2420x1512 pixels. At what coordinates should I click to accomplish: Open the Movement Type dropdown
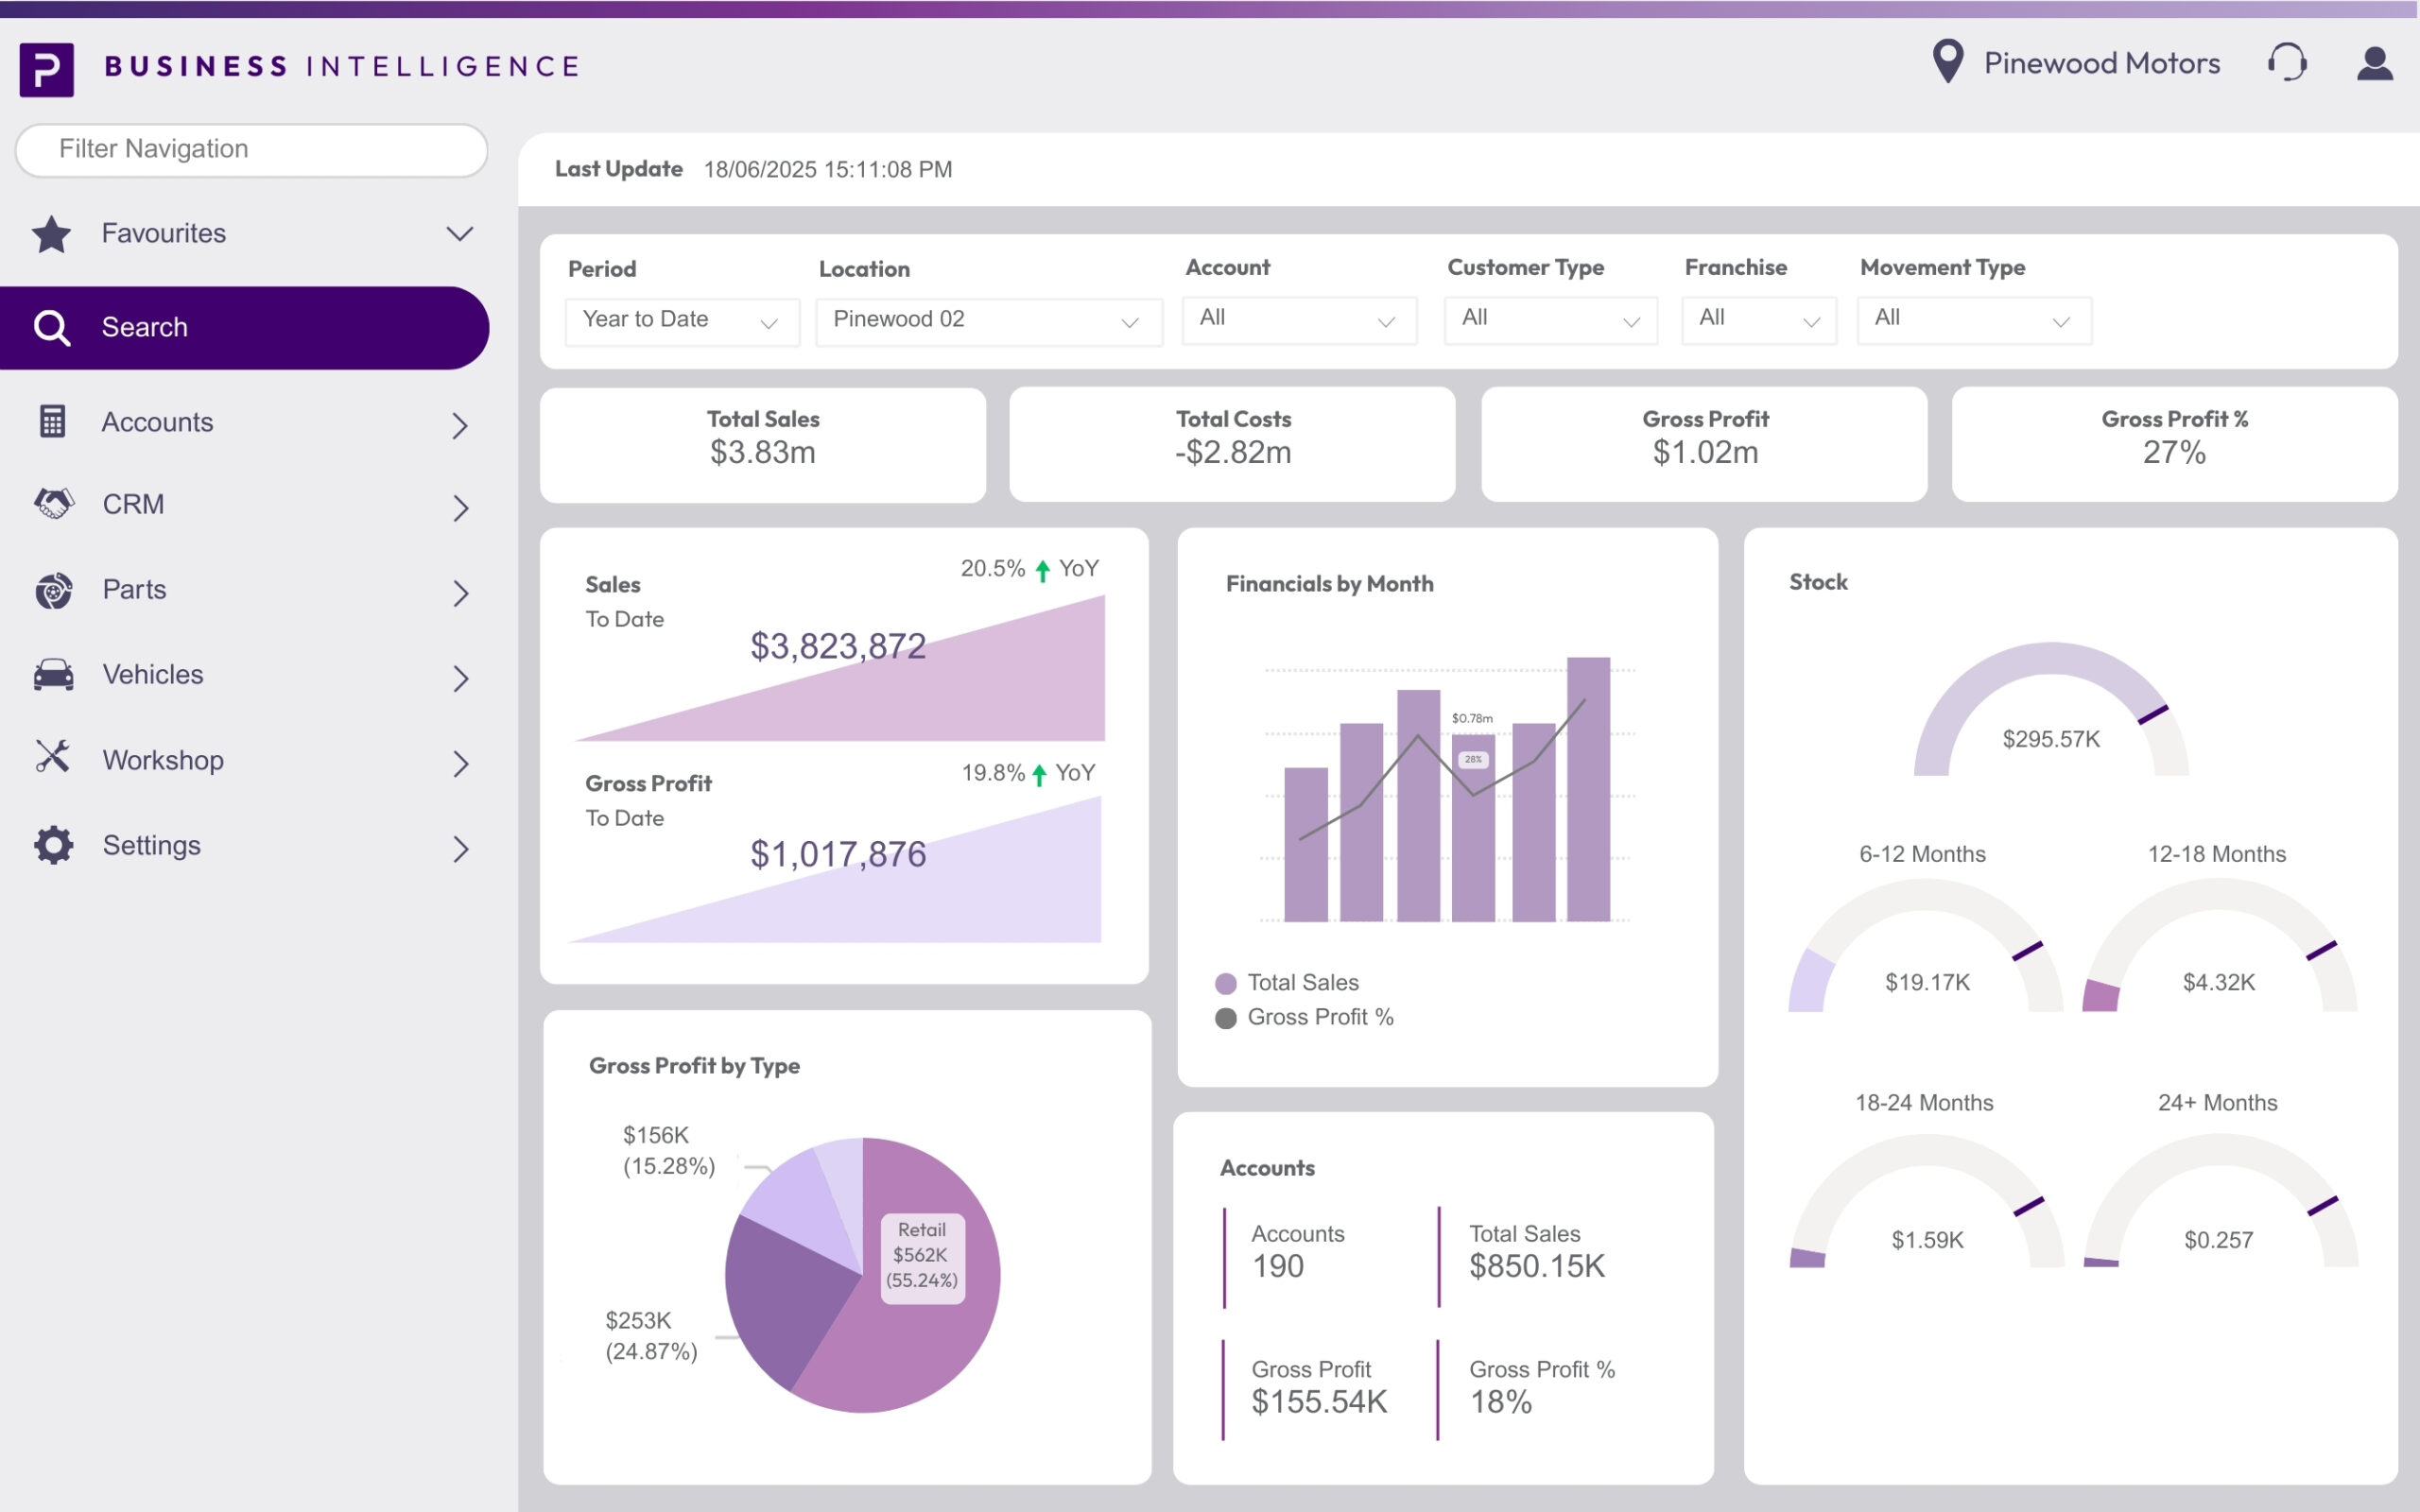click(1973, 320)
